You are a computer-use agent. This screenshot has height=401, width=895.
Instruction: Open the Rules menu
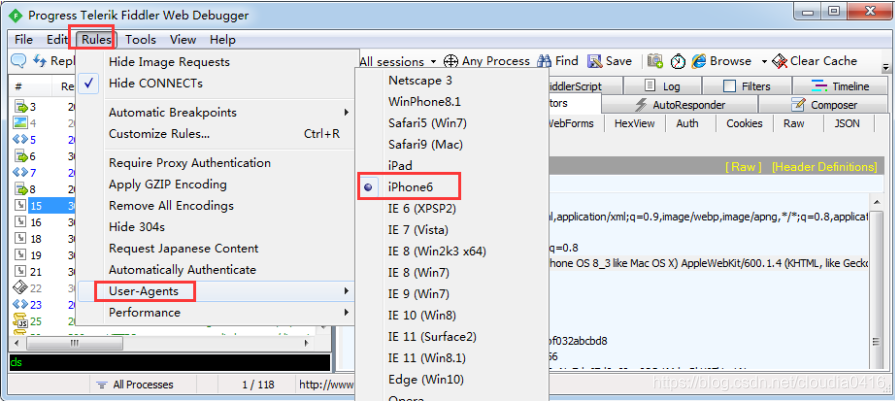[96, 39]
